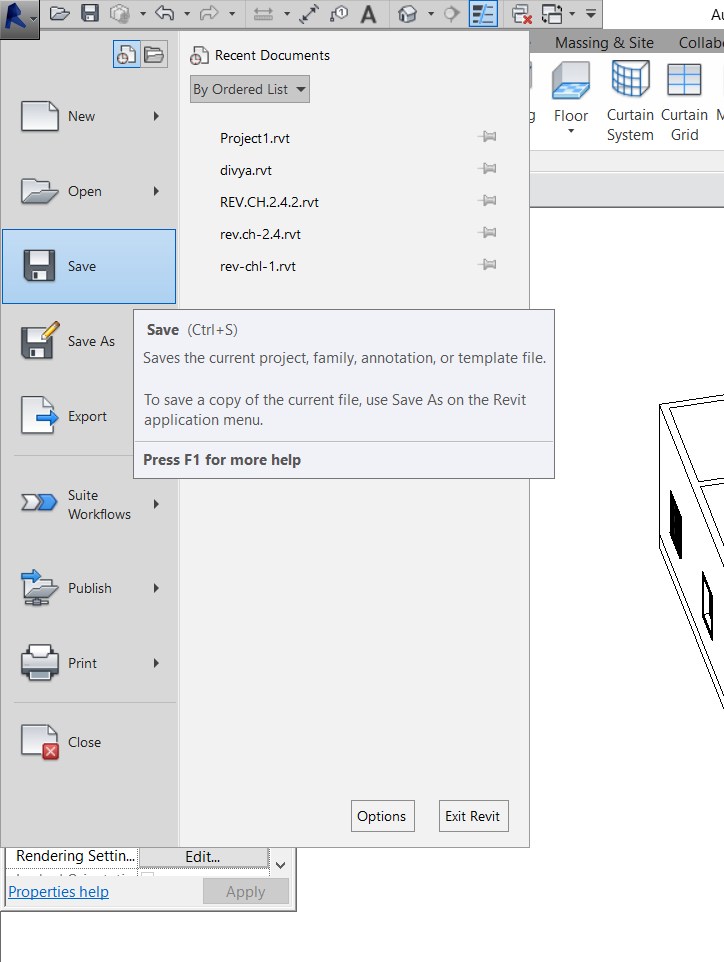Image resolution: width=724 pixels, height=962 pixels.
Task: Open Customize Quick Access Toolbar dropdown
Action: pyautogui.click(x=590, y=13)
